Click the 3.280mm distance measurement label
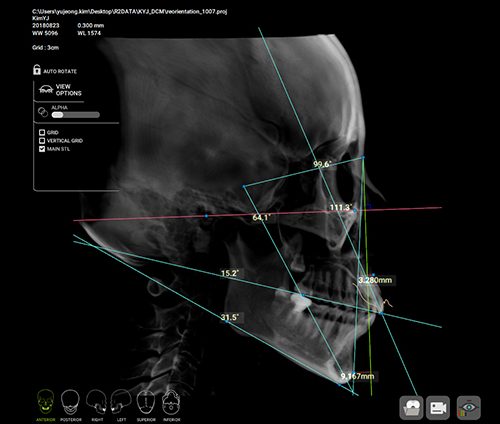The width and height of the screenshot is (500, 424). point(375,280)
